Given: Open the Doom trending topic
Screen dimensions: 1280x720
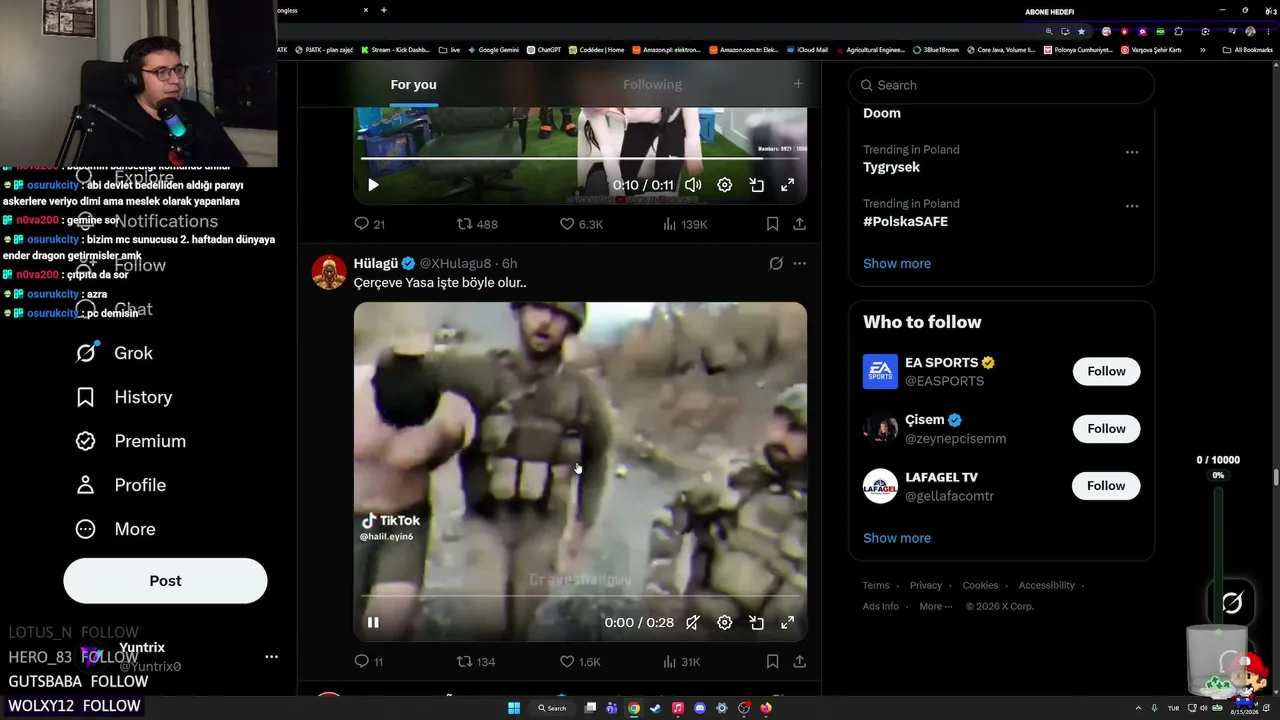Looking at the screenshot, I should pos(882,113).
